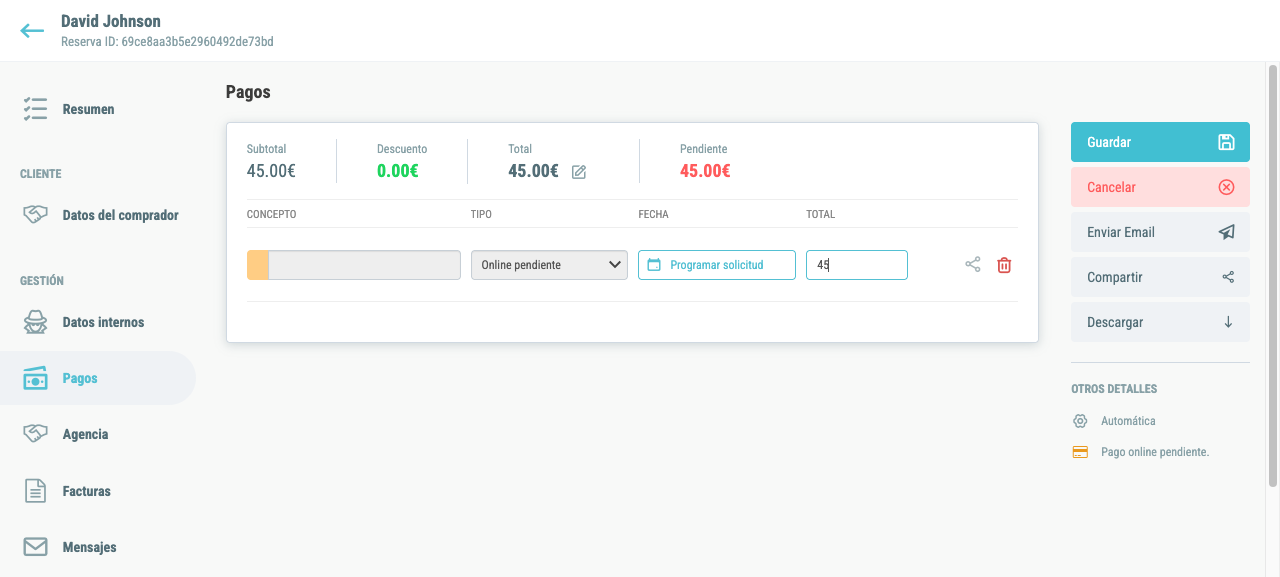The height and width of the screenshot is (577, 1280).
Task: Click the Enviar Email button
Action: pyautogui.click(x=1160, y=232)
